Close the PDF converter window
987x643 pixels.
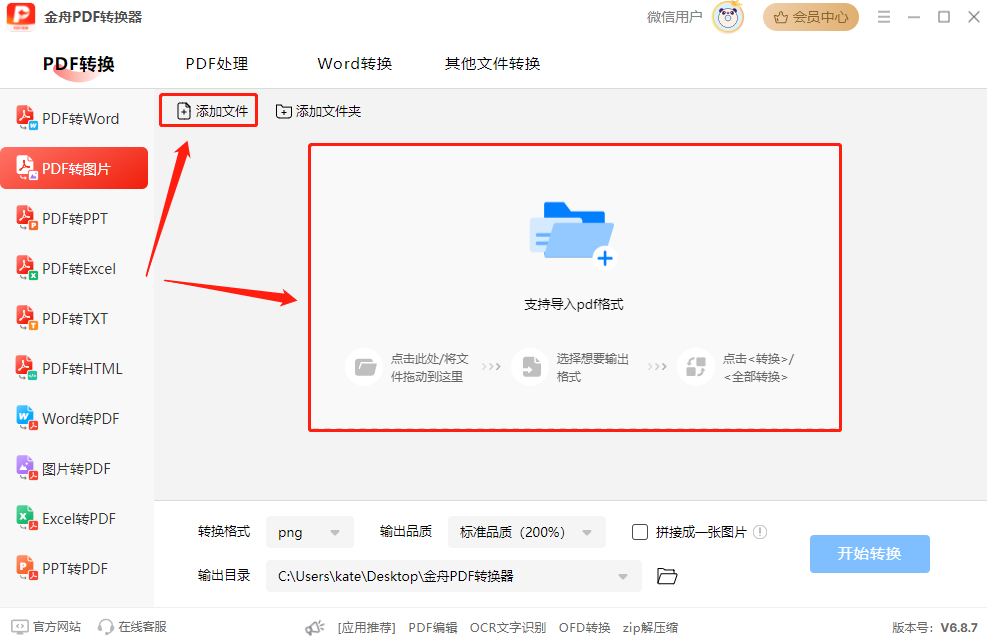pyautogui.click(x=974, y=17)
